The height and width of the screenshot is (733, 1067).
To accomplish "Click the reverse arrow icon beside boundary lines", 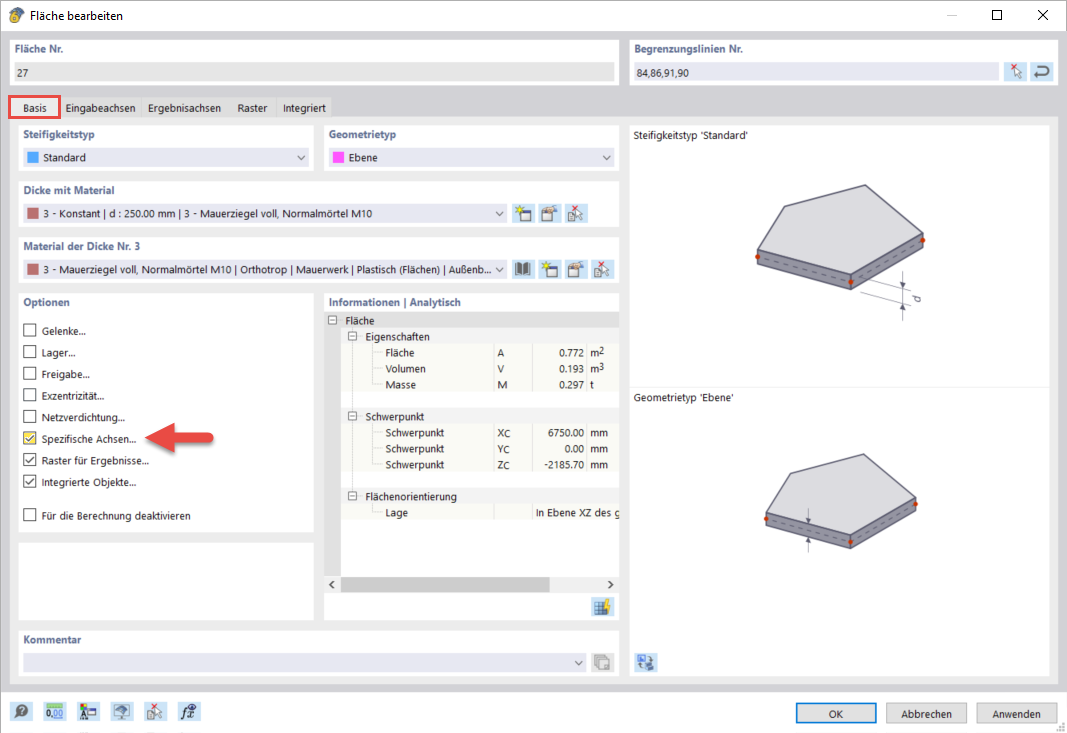I will click(x=1042, y=71).
